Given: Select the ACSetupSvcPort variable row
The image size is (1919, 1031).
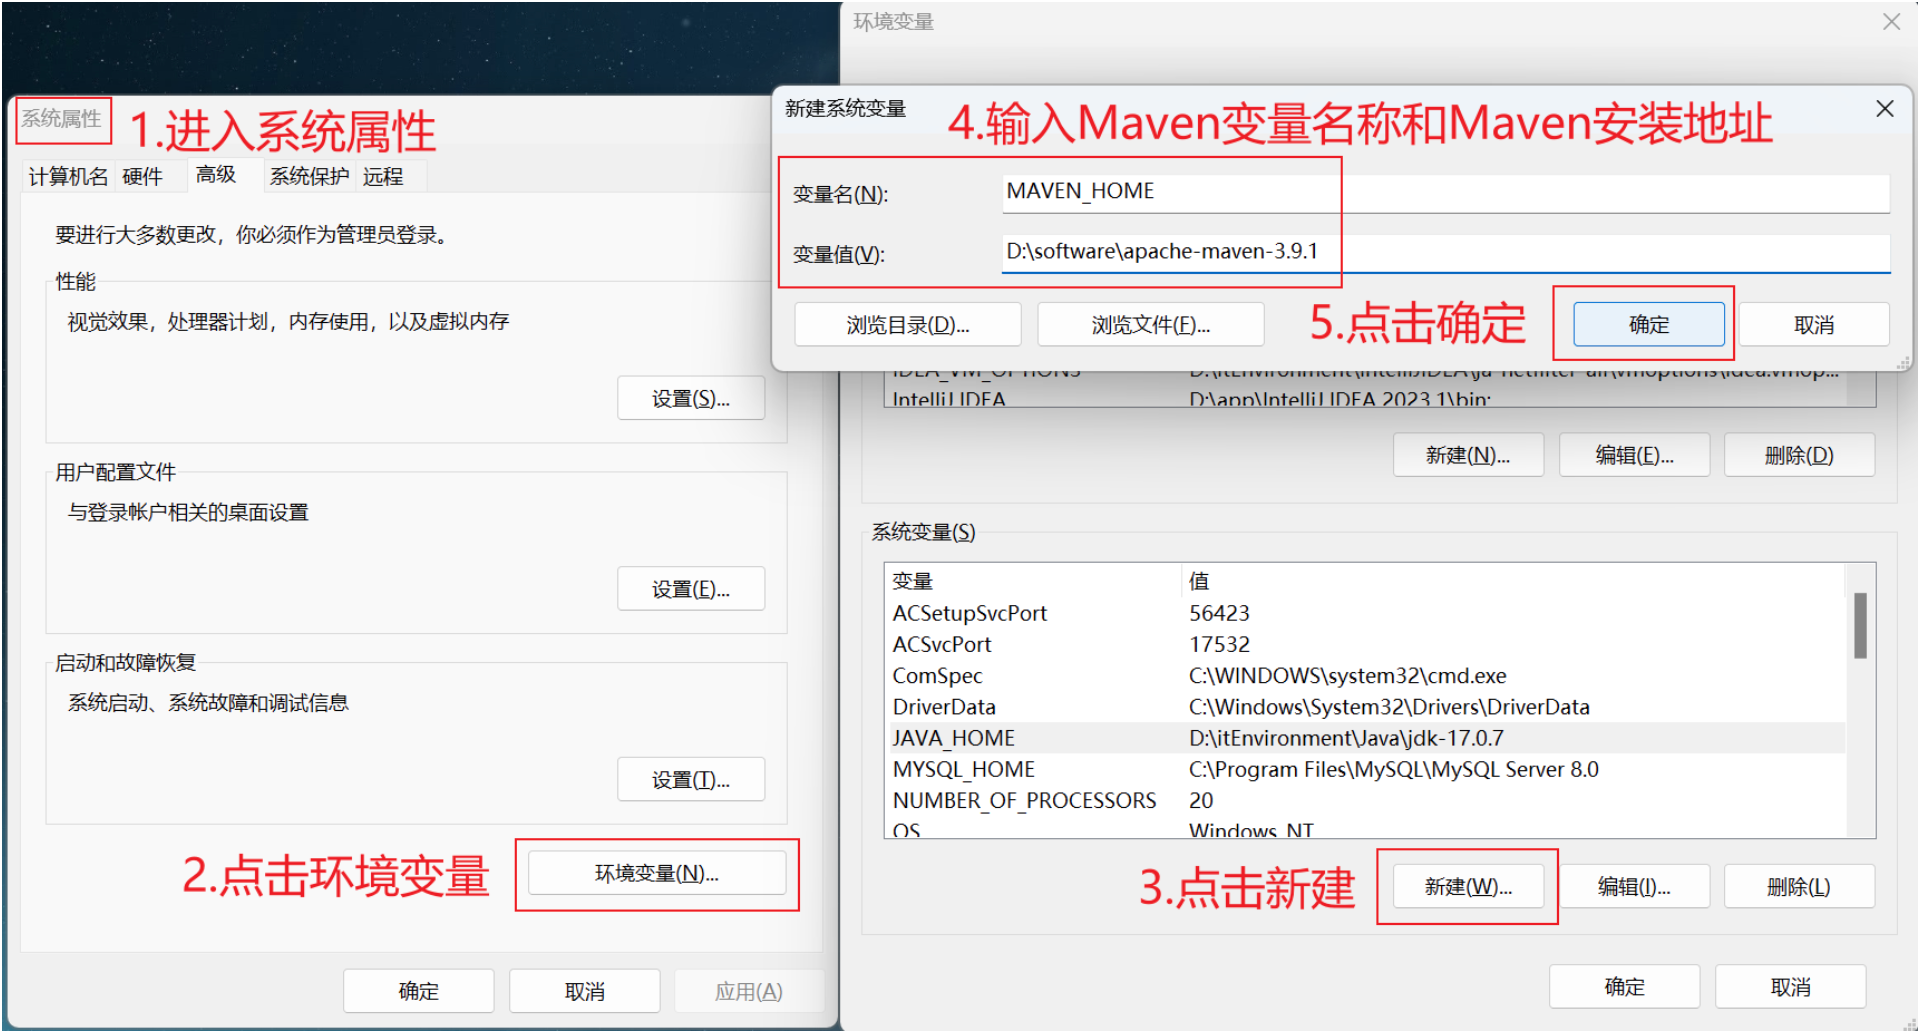Looking at the screenshot, I should (1365, 613).
